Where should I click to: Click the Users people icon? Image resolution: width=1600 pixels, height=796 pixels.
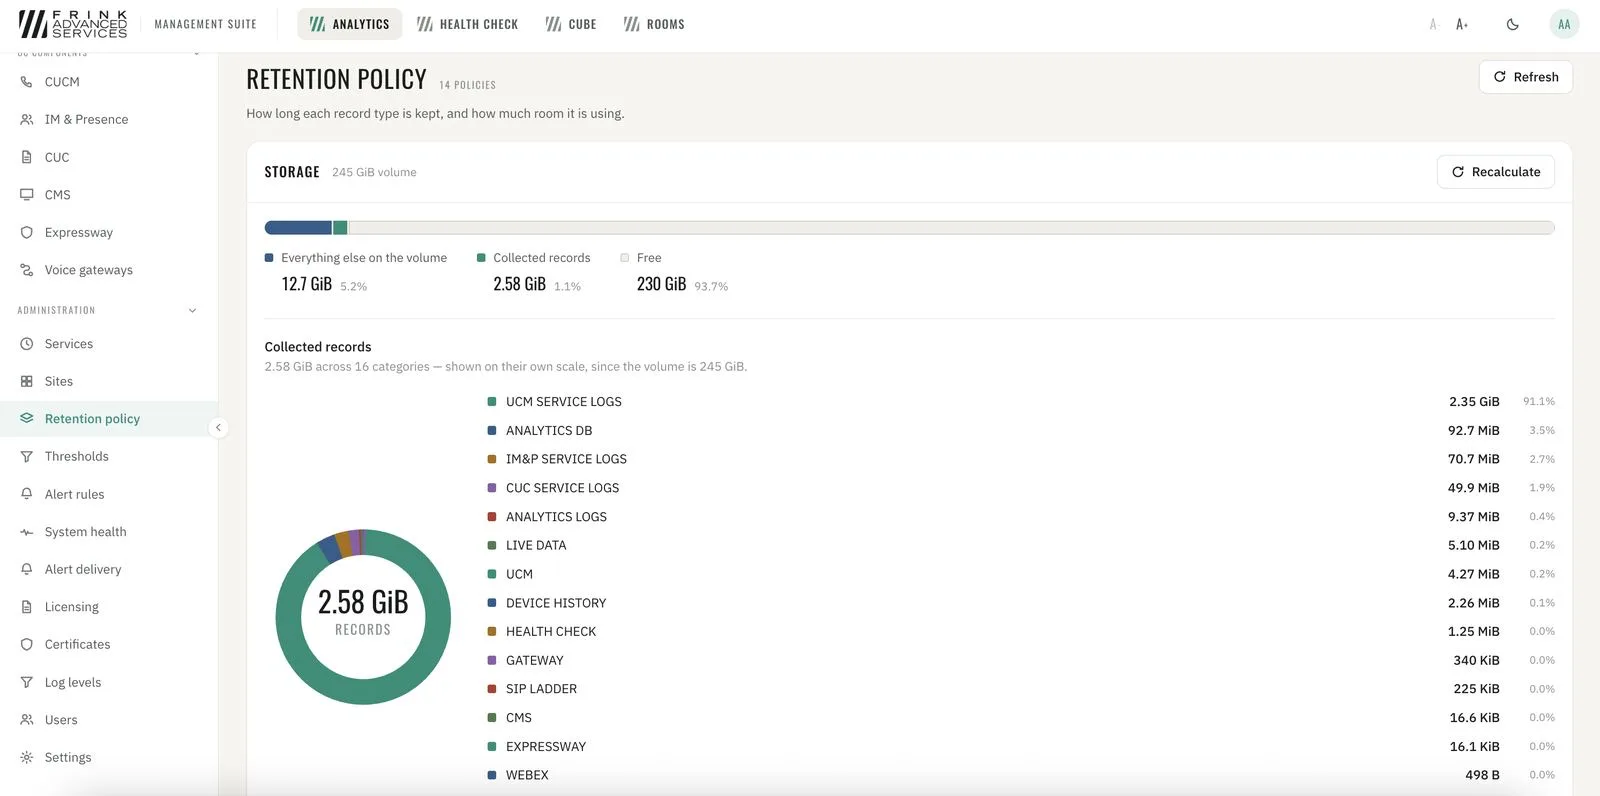click(x=27, y=720)
